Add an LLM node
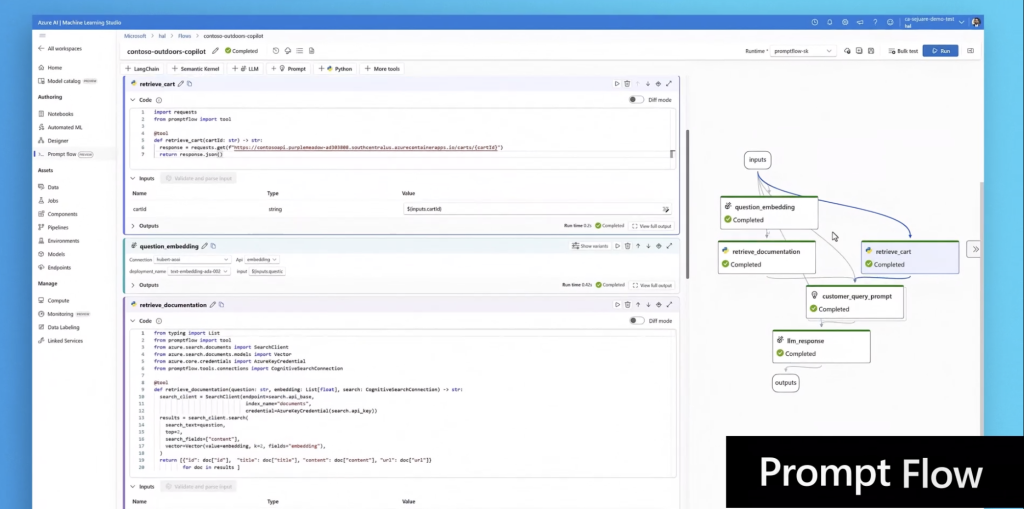The width and height of the screenshot is (1024, 509). click(x=246, y=69)
